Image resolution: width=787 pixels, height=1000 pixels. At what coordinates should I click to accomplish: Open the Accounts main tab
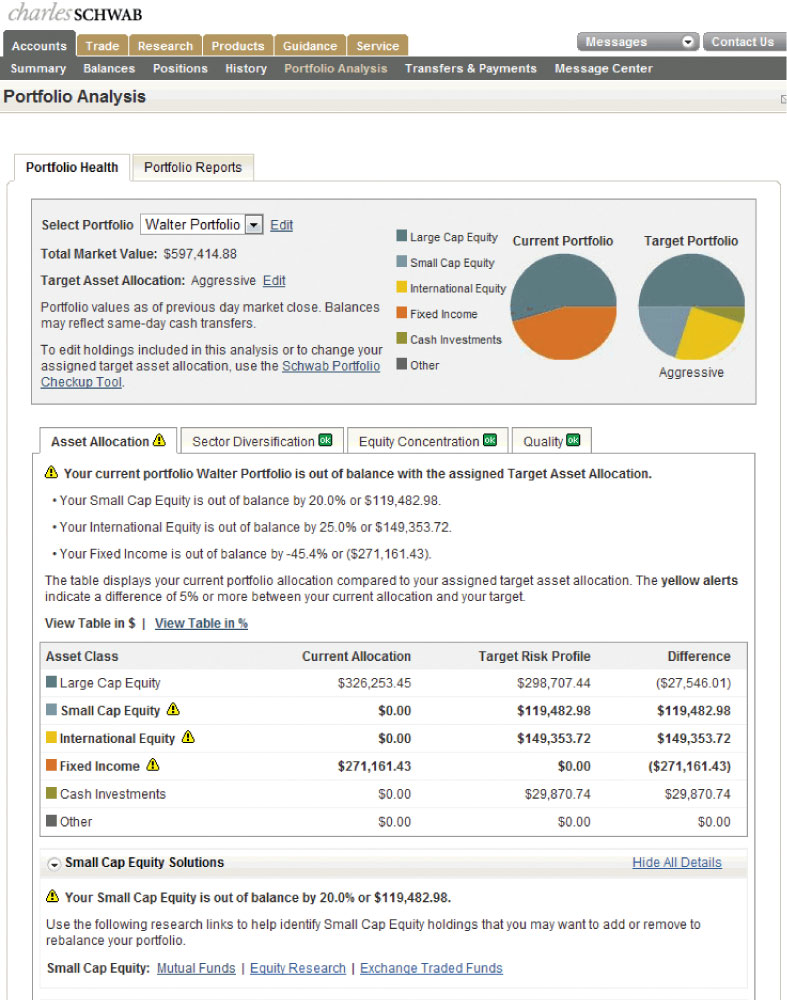[39, 45]
